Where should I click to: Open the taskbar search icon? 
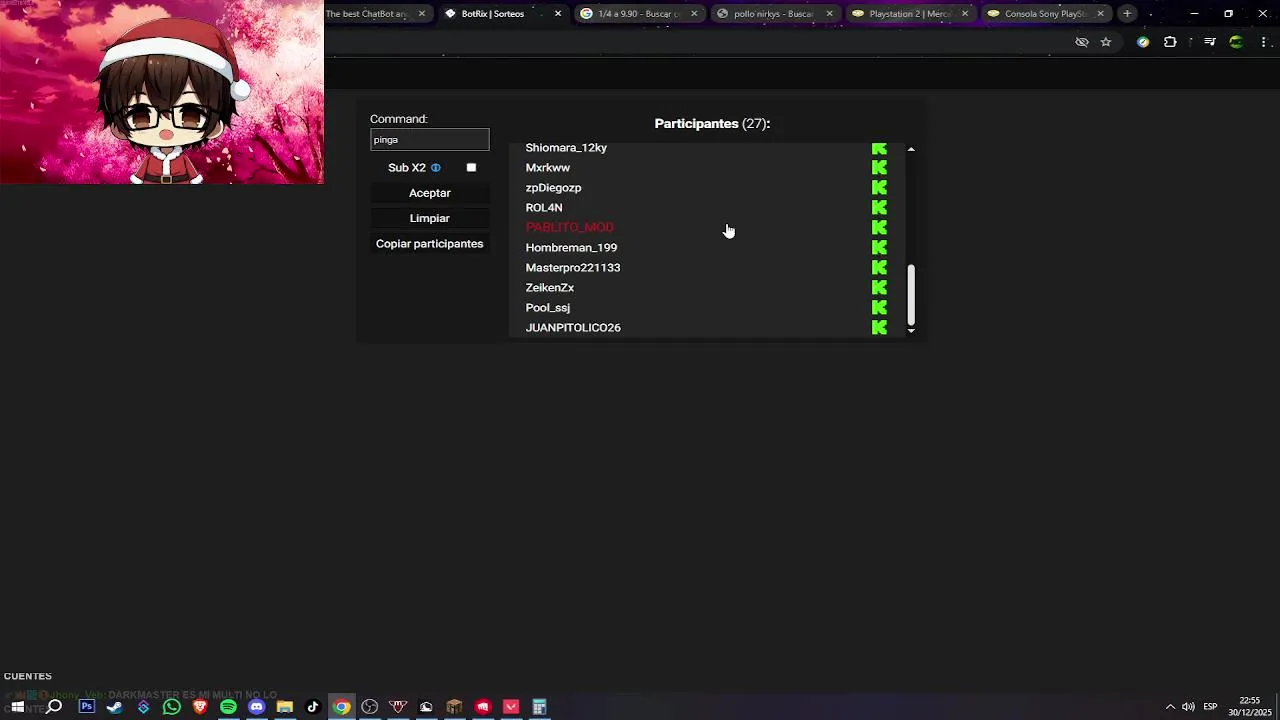pyautogui.click(x=54, y=707)
